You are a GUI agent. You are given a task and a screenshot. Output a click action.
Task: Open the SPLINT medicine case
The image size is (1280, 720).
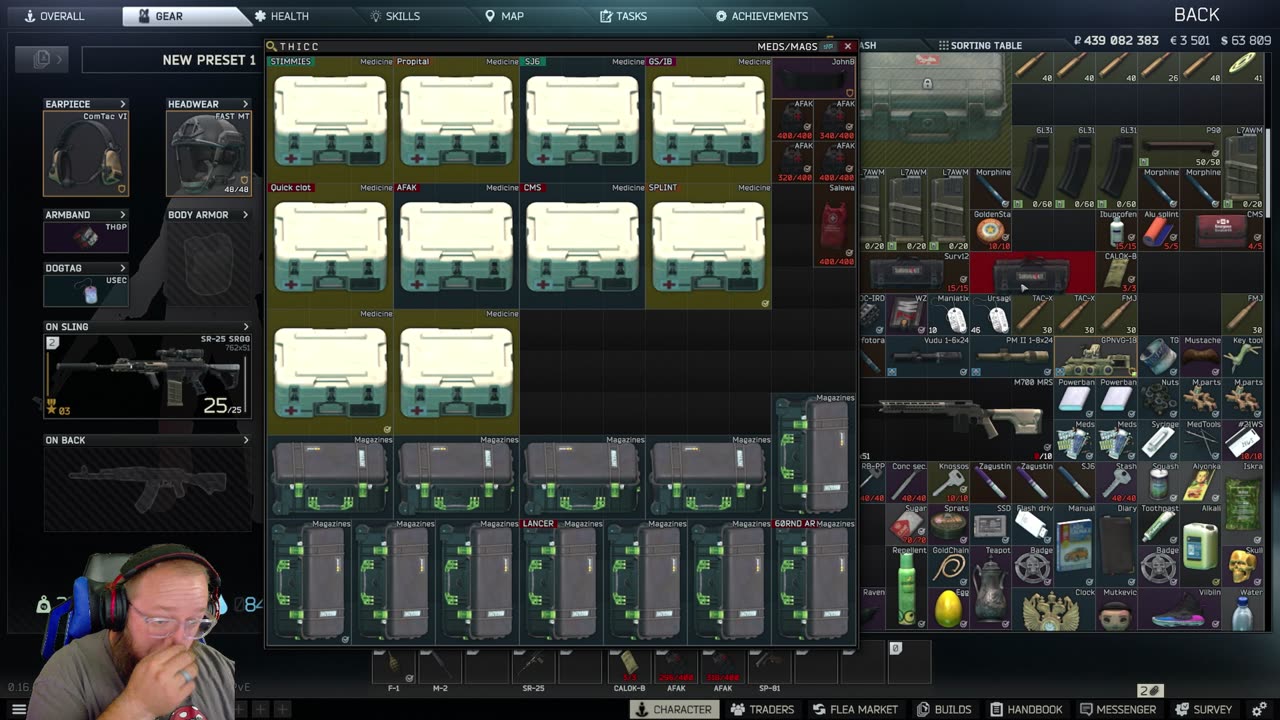click(x=708, y=245)
